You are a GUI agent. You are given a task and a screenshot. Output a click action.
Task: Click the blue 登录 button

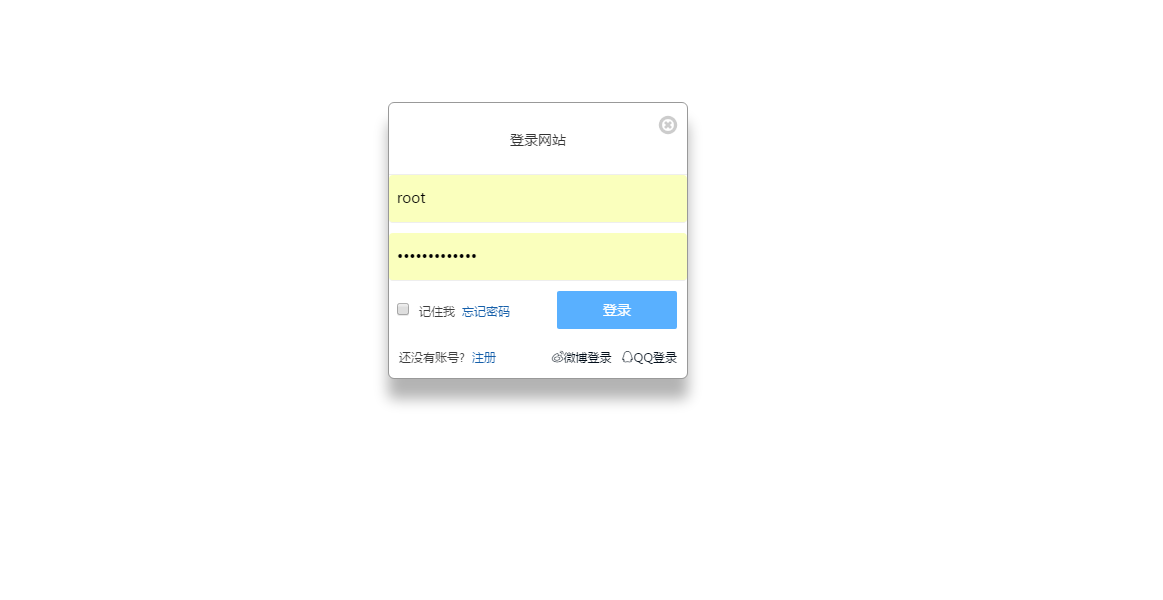(x=616, y=310)
